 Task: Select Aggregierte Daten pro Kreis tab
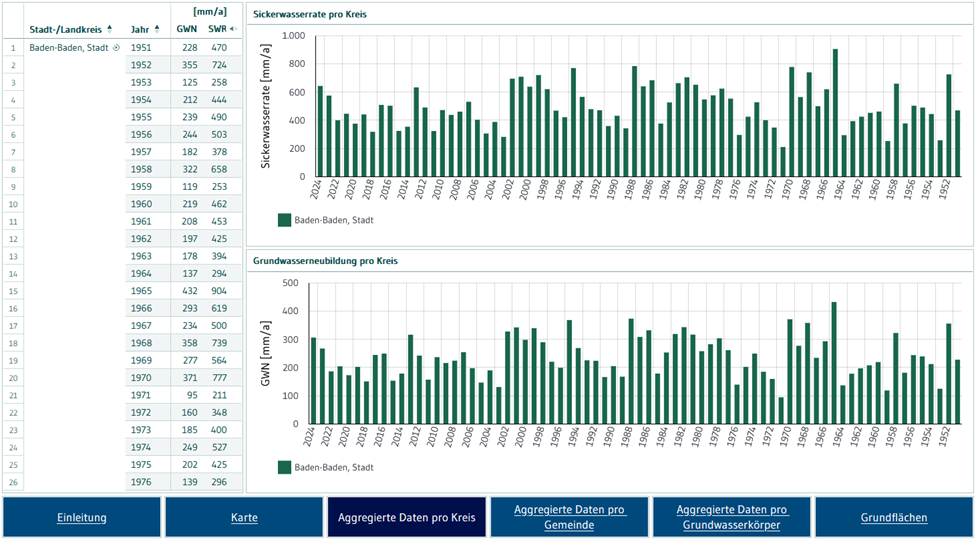point(406,517)
